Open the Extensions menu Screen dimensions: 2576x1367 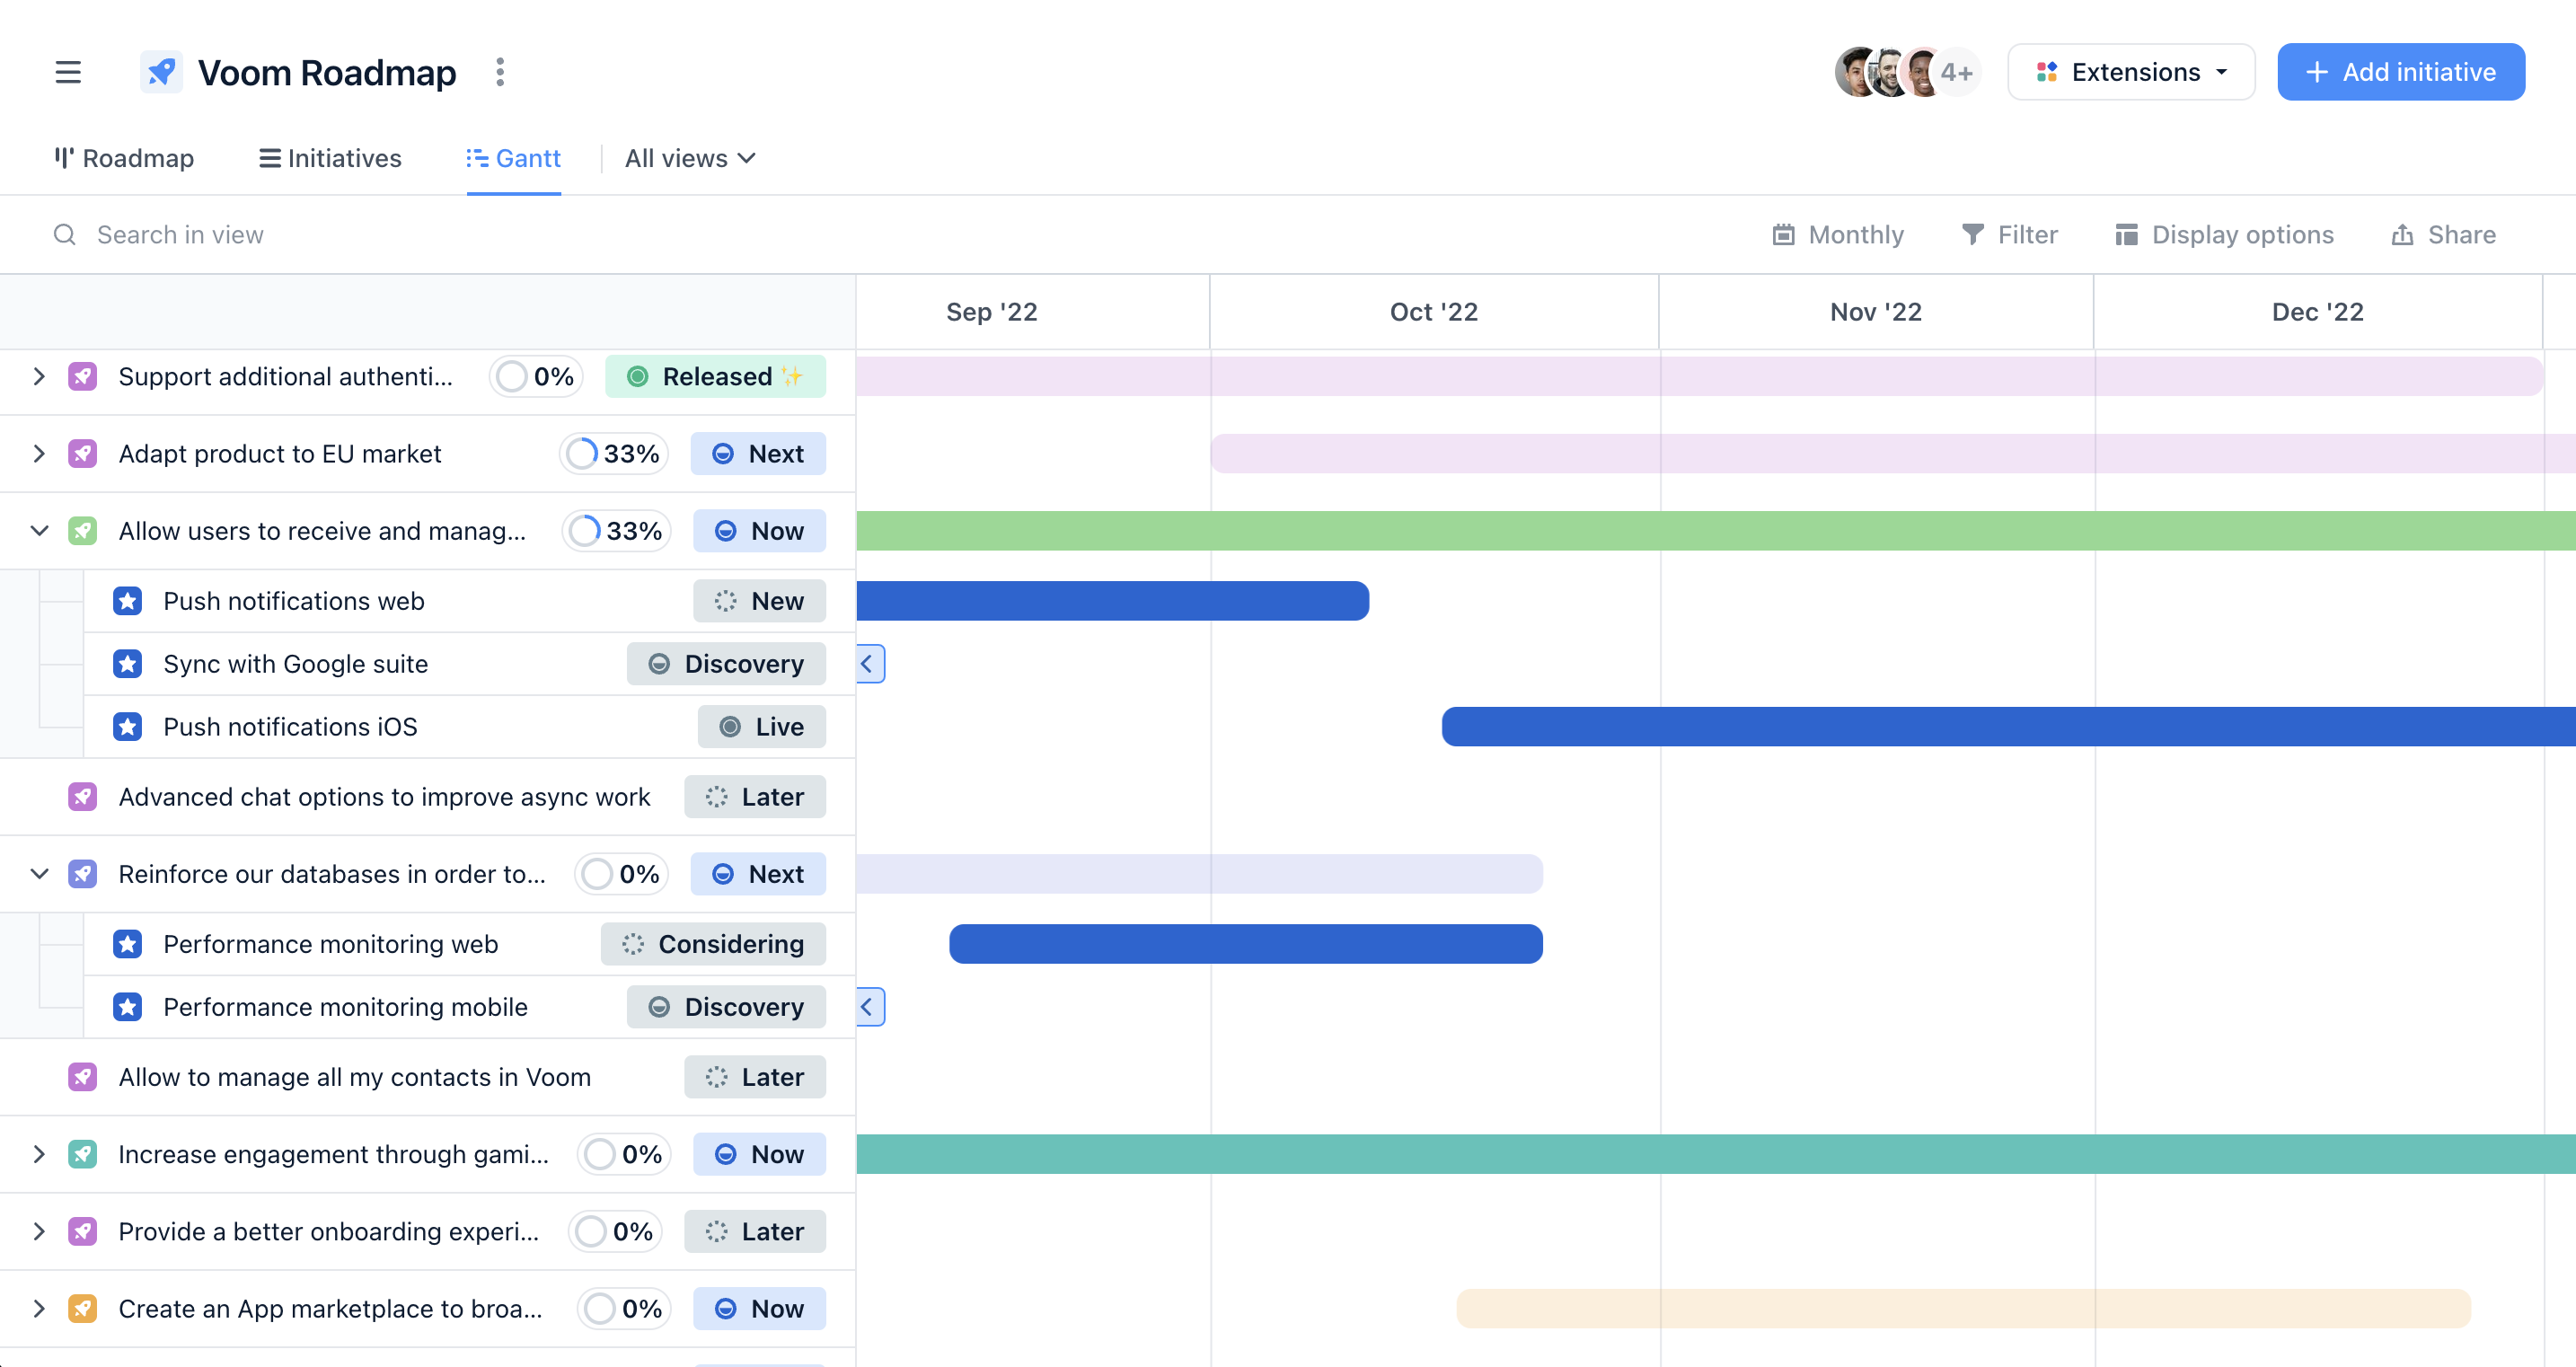(x=2132, y=71)
